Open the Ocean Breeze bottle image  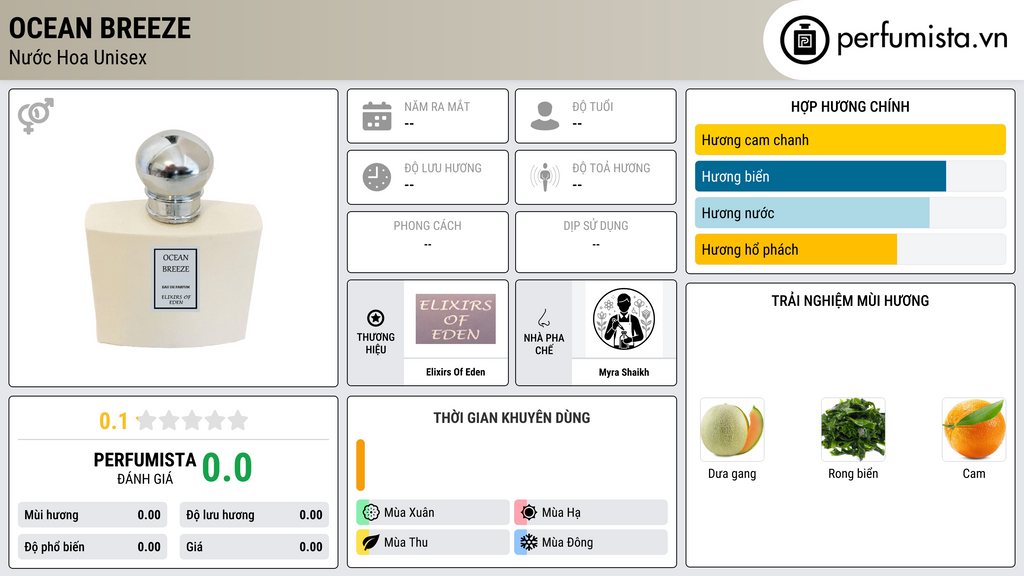(174, 239)
